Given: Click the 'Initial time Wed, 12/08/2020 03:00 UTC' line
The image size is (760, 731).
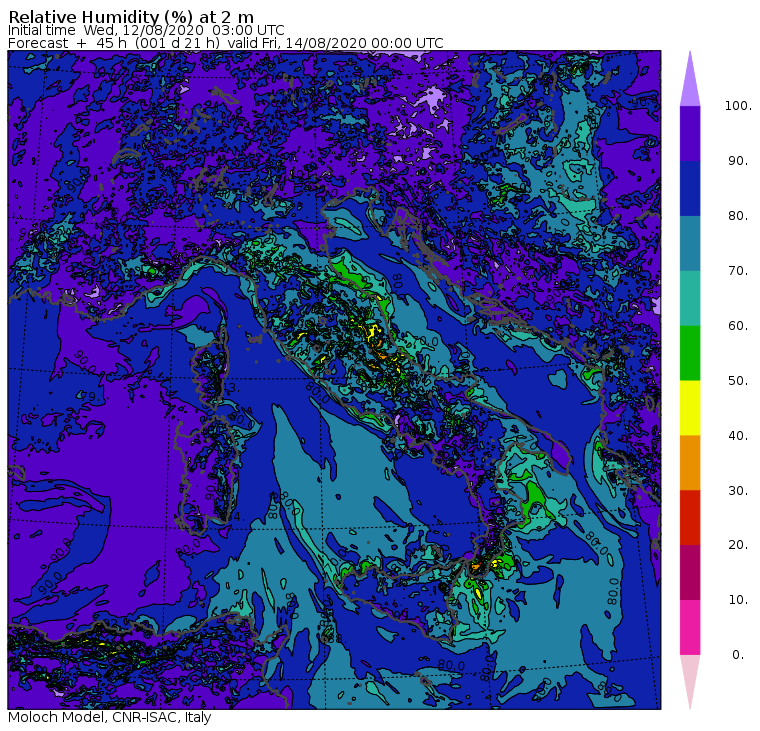Looking at the screenshot, I should [146, 30].
